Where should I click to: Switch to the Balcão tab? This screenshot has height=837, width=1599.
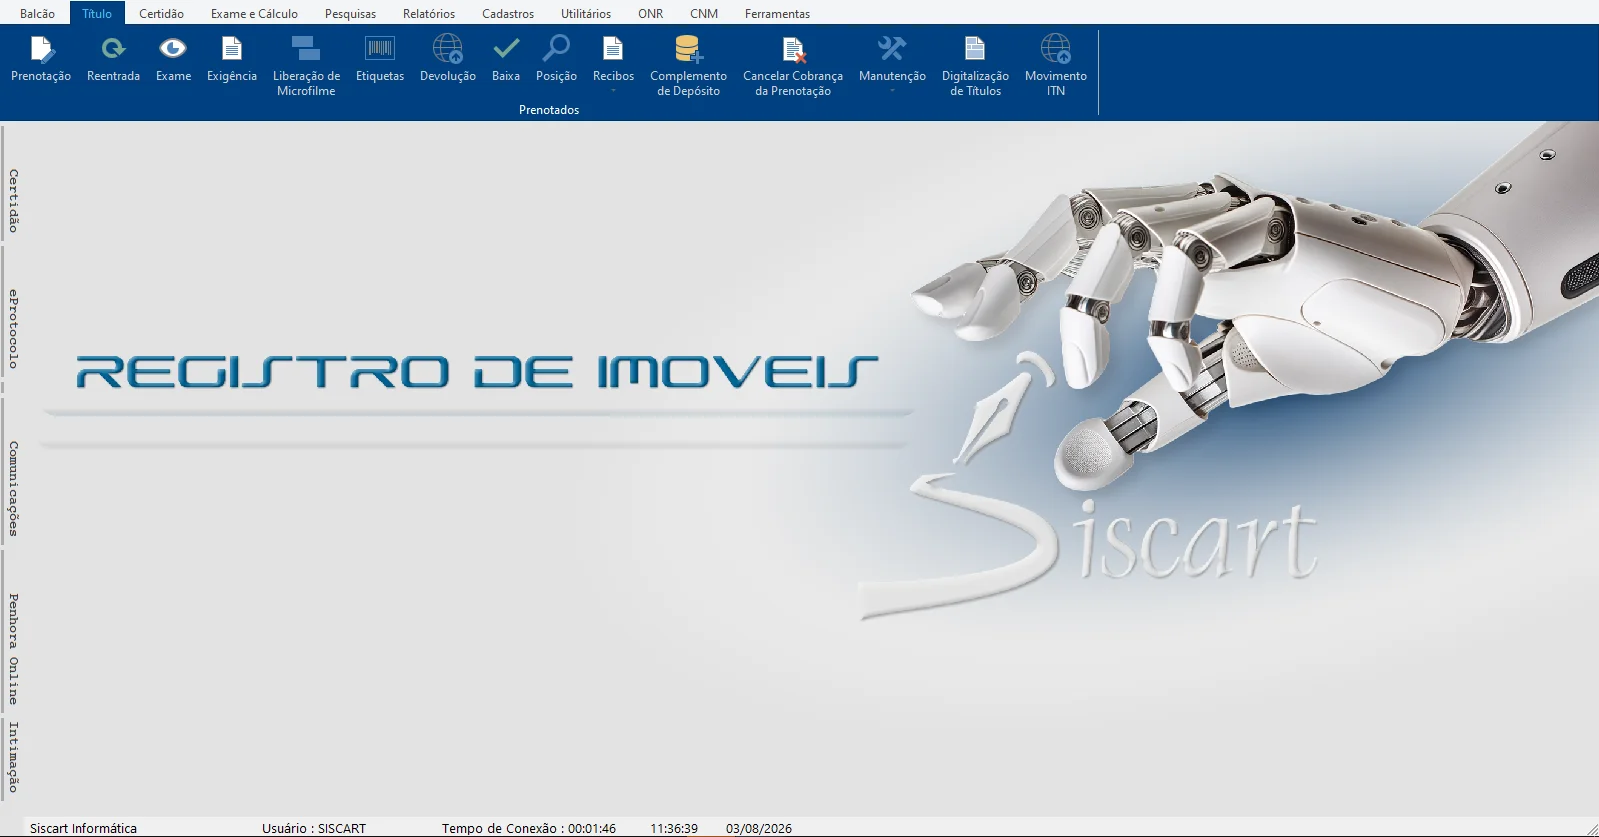(x=38, y=14)
